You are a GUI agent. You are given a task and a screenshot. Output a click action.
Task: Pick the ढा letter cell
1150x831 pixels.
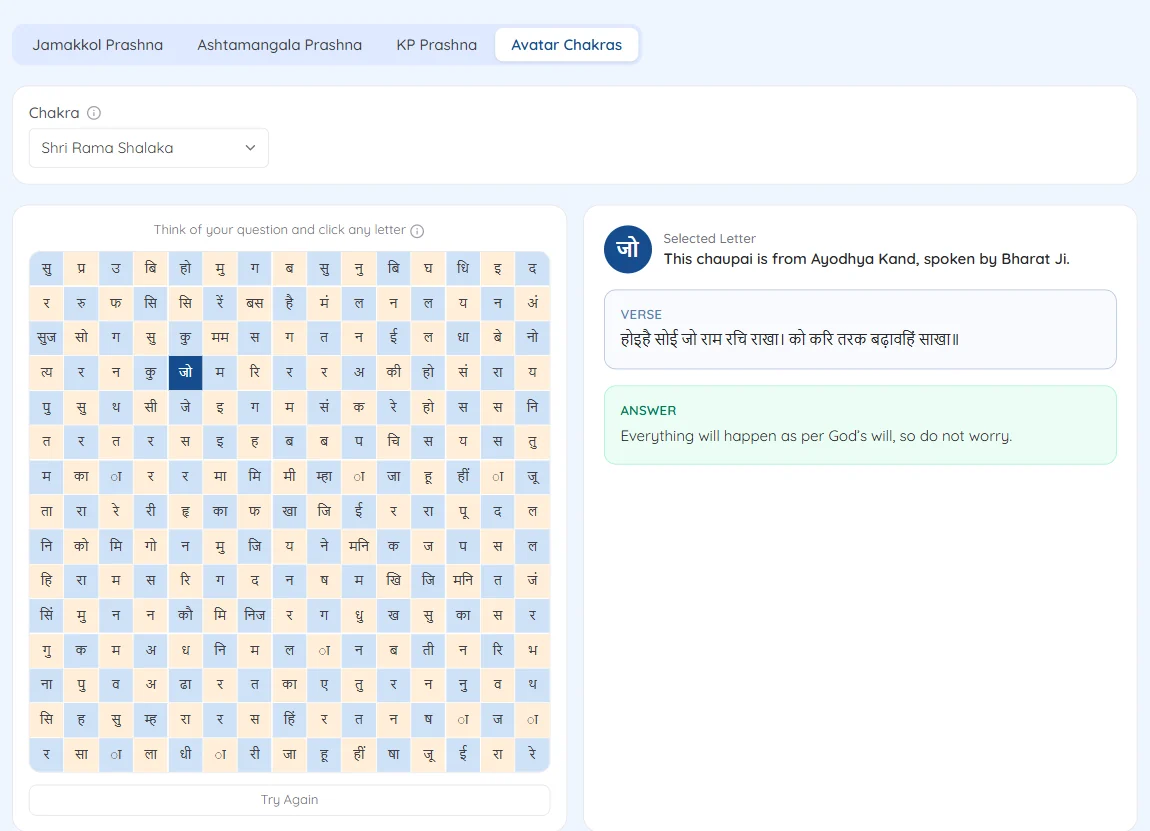tap(186, 684)
